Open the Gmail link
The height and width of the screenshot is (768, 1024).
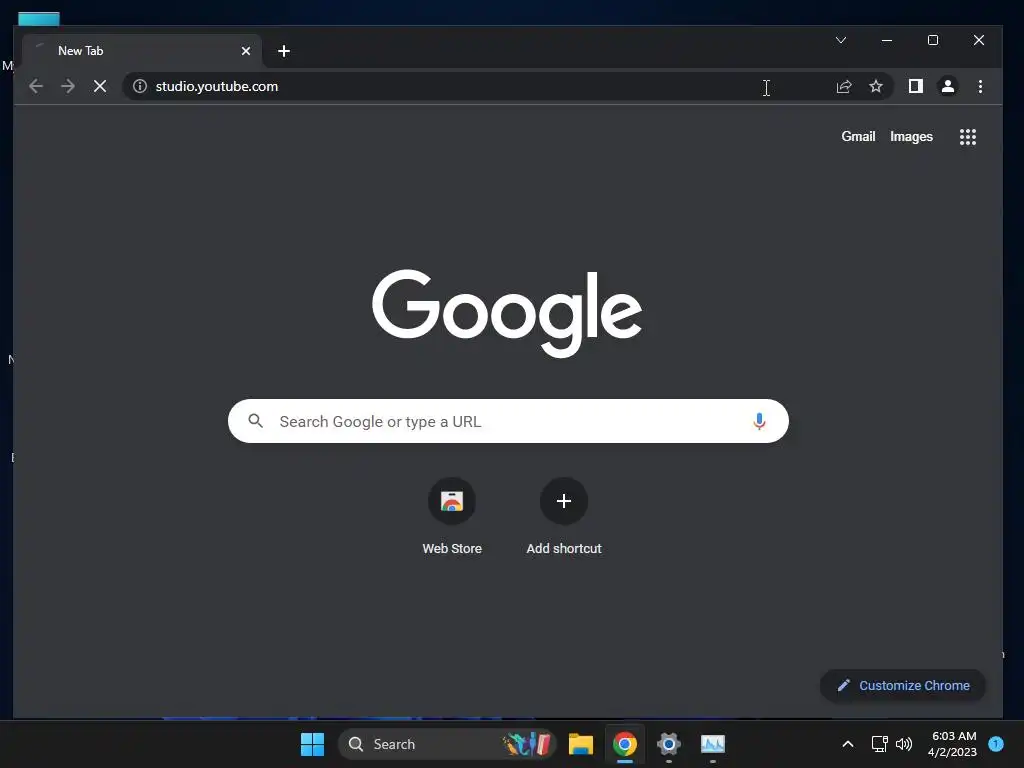tap(858, 136)
